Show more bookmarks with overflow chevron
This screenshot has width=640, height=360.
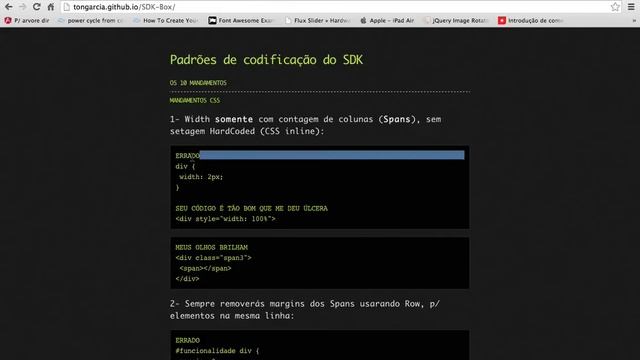coord(634,20)
